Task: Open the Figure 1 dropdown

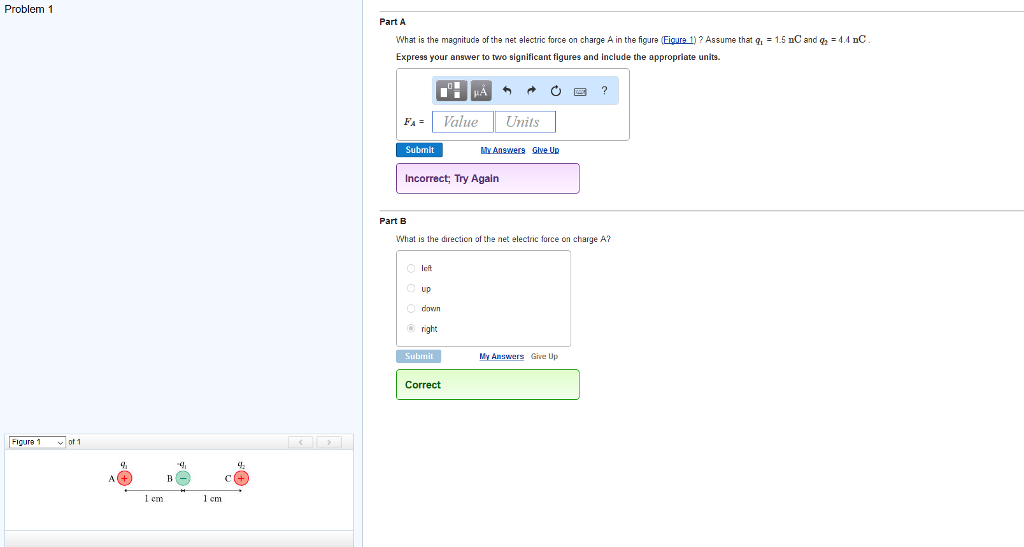Action: (x=37, y=442)
